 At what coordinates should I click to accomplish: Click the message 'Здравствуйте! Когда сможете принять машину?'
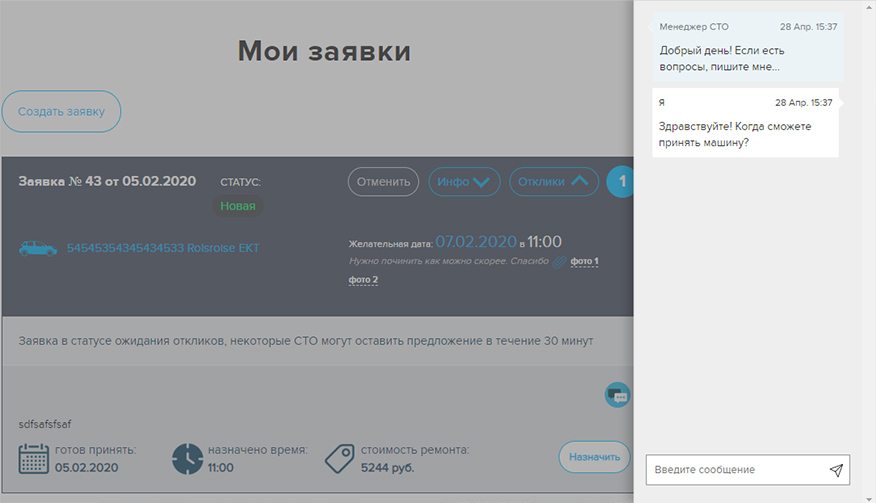745,123
